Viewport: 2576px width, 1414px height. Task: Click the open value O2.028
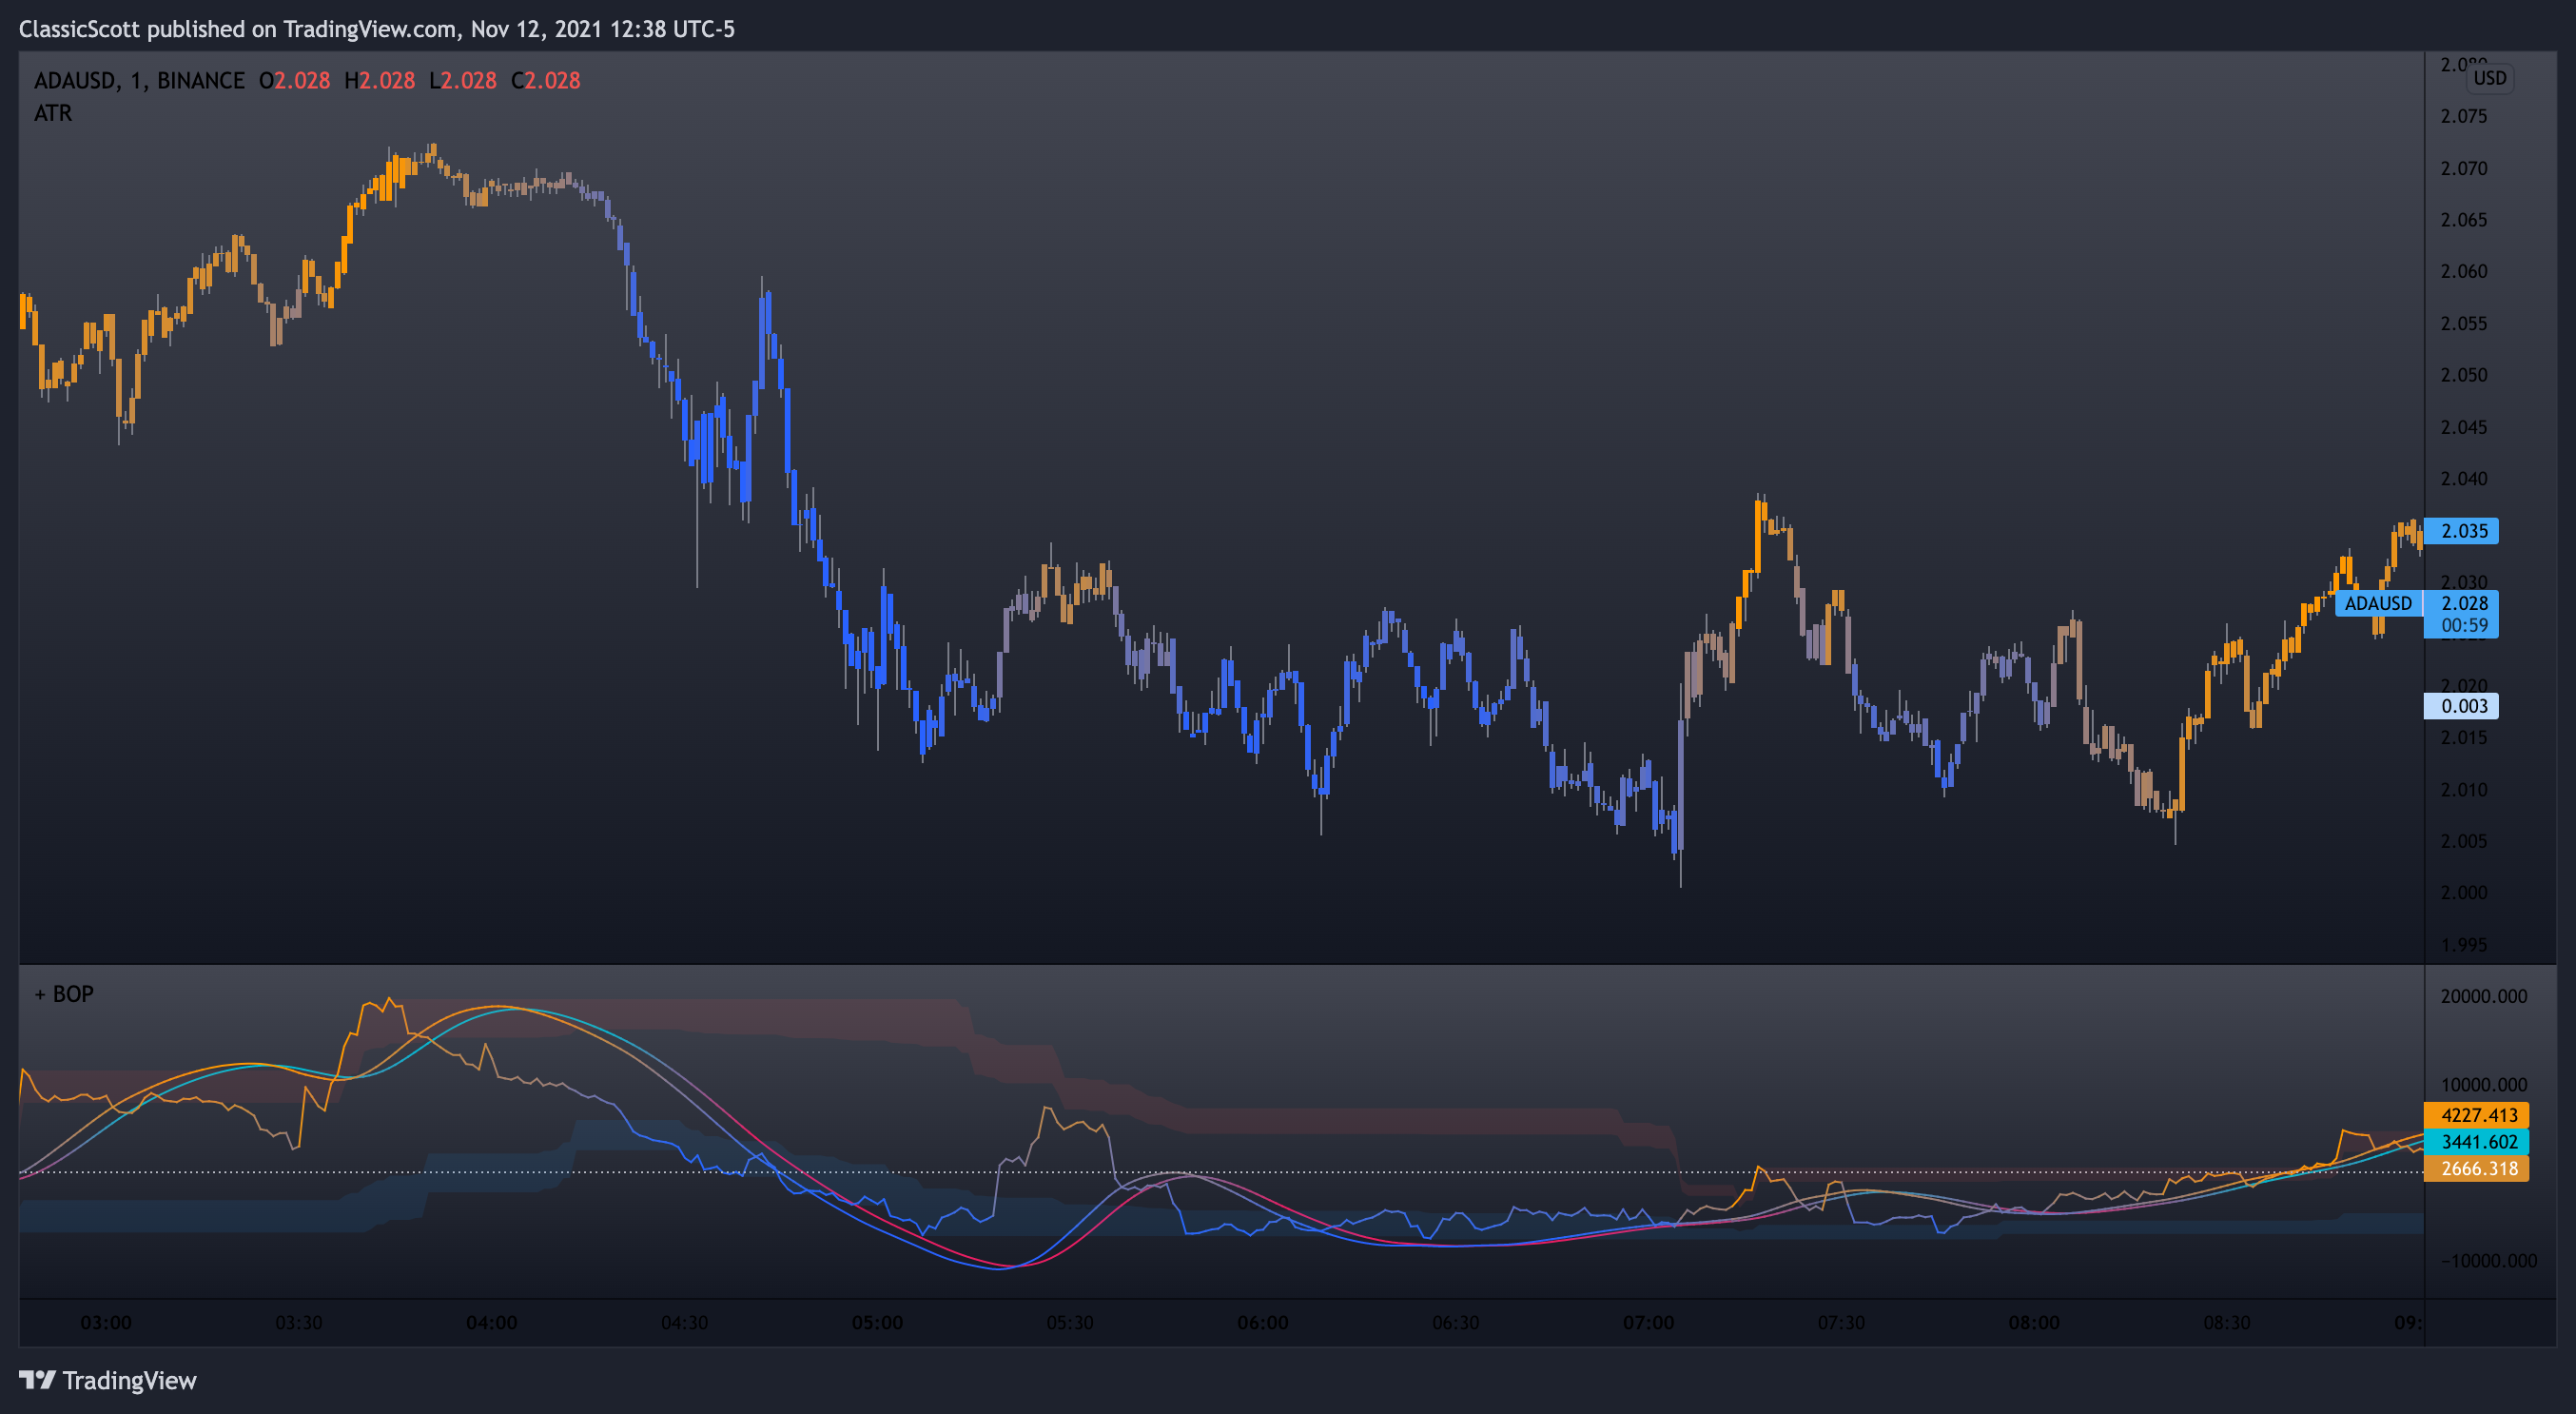[294, 80]
